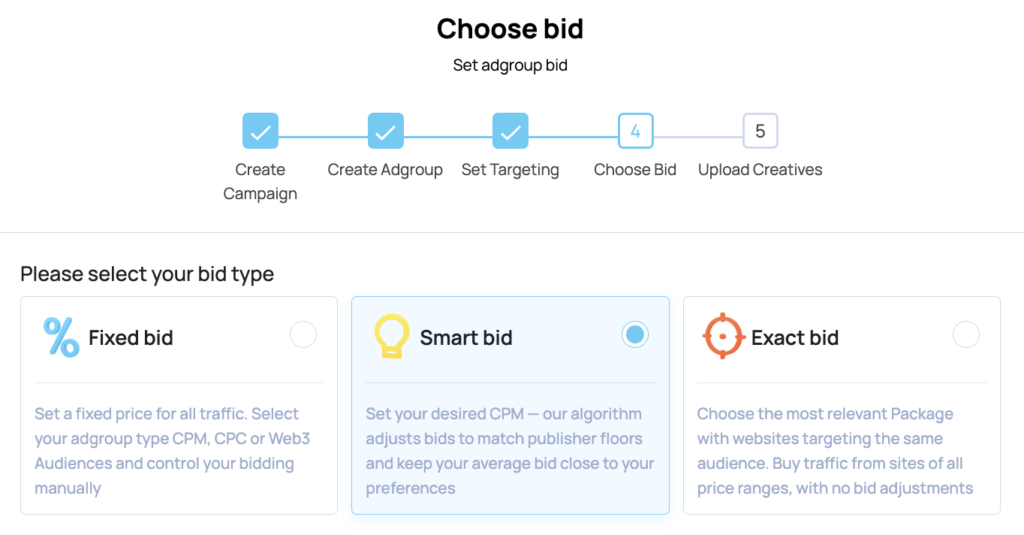Click the Create Adgroup completed checkmark step
The height and width of the screenshot is (535, 1024).
point(385,131)
